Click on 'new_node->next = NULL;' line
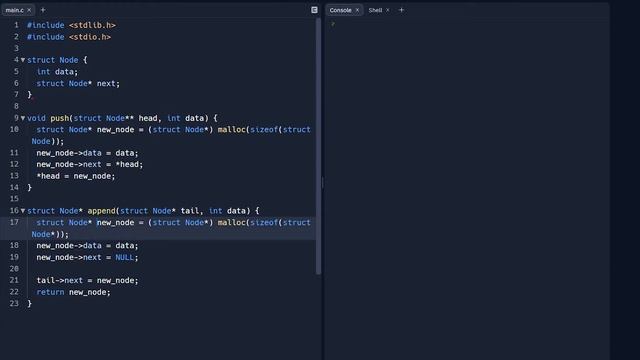Viewport: 640px width, 360px height. click(87, 258)
